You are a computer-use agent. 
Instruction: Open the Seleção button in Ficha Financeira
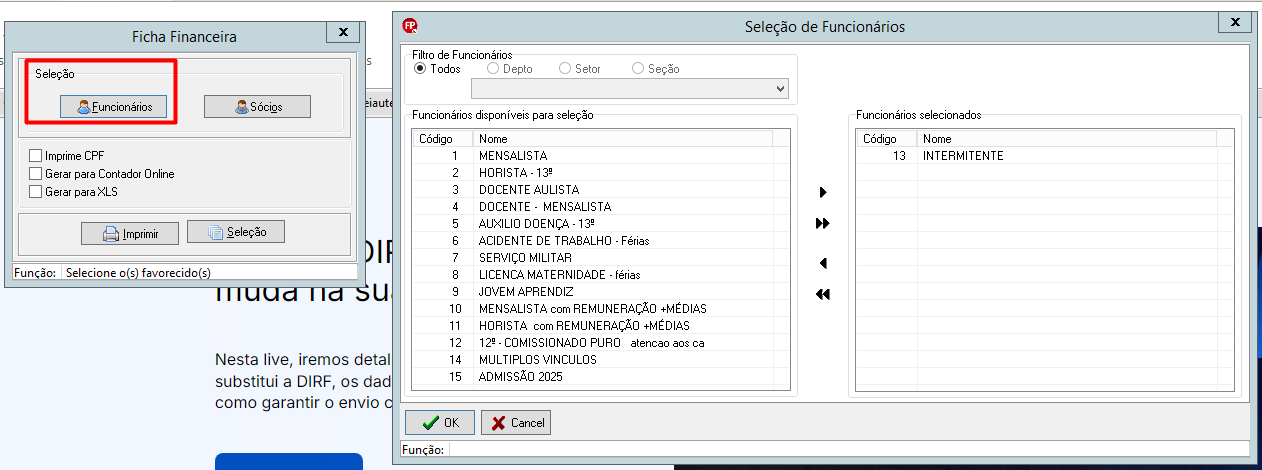[x=235, y=232]
